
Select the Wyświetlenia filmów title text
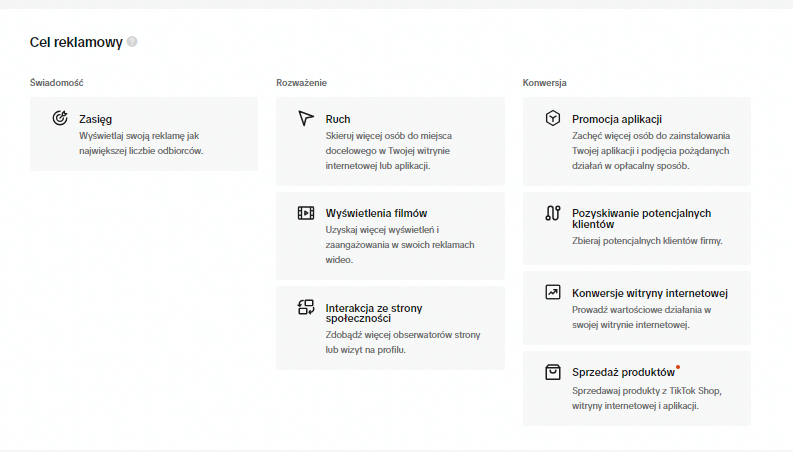click(376, 213)
